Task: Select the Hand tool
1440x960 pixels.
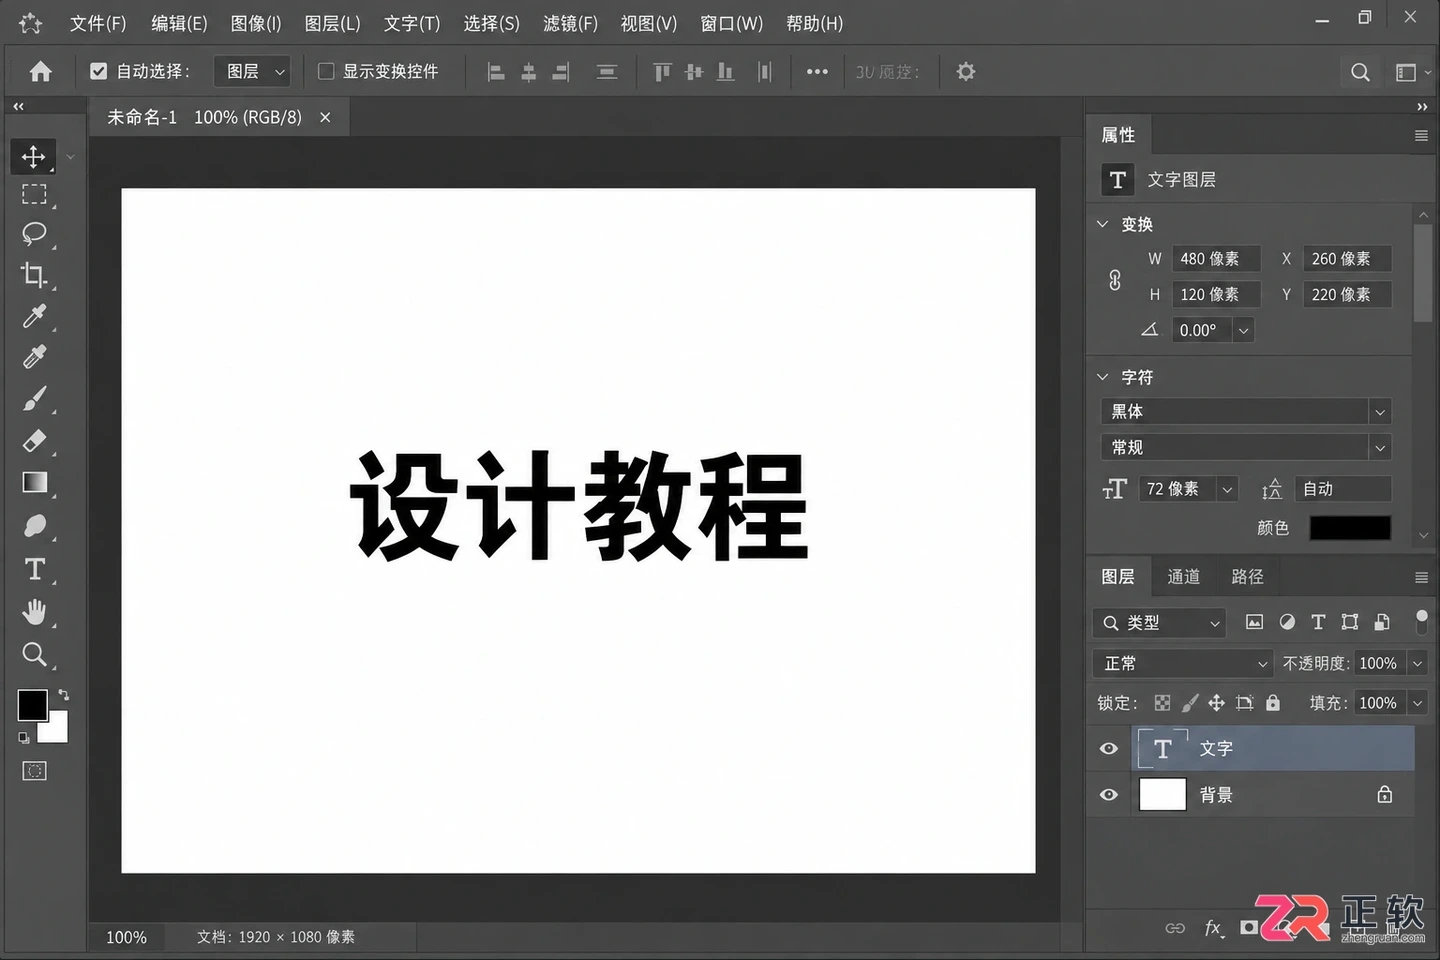Action: [x=34, y=611]
